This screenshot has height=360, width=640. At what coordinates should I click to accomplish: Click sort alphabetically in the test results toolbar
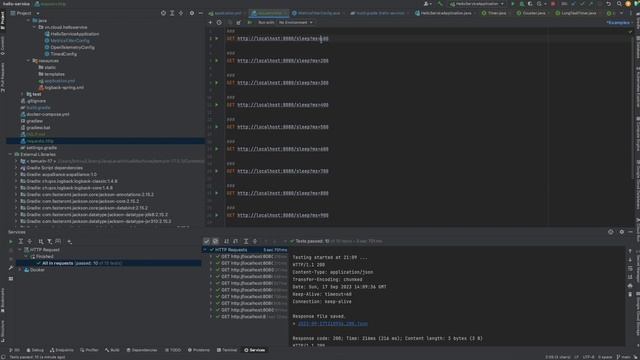[x=226, y=241]
